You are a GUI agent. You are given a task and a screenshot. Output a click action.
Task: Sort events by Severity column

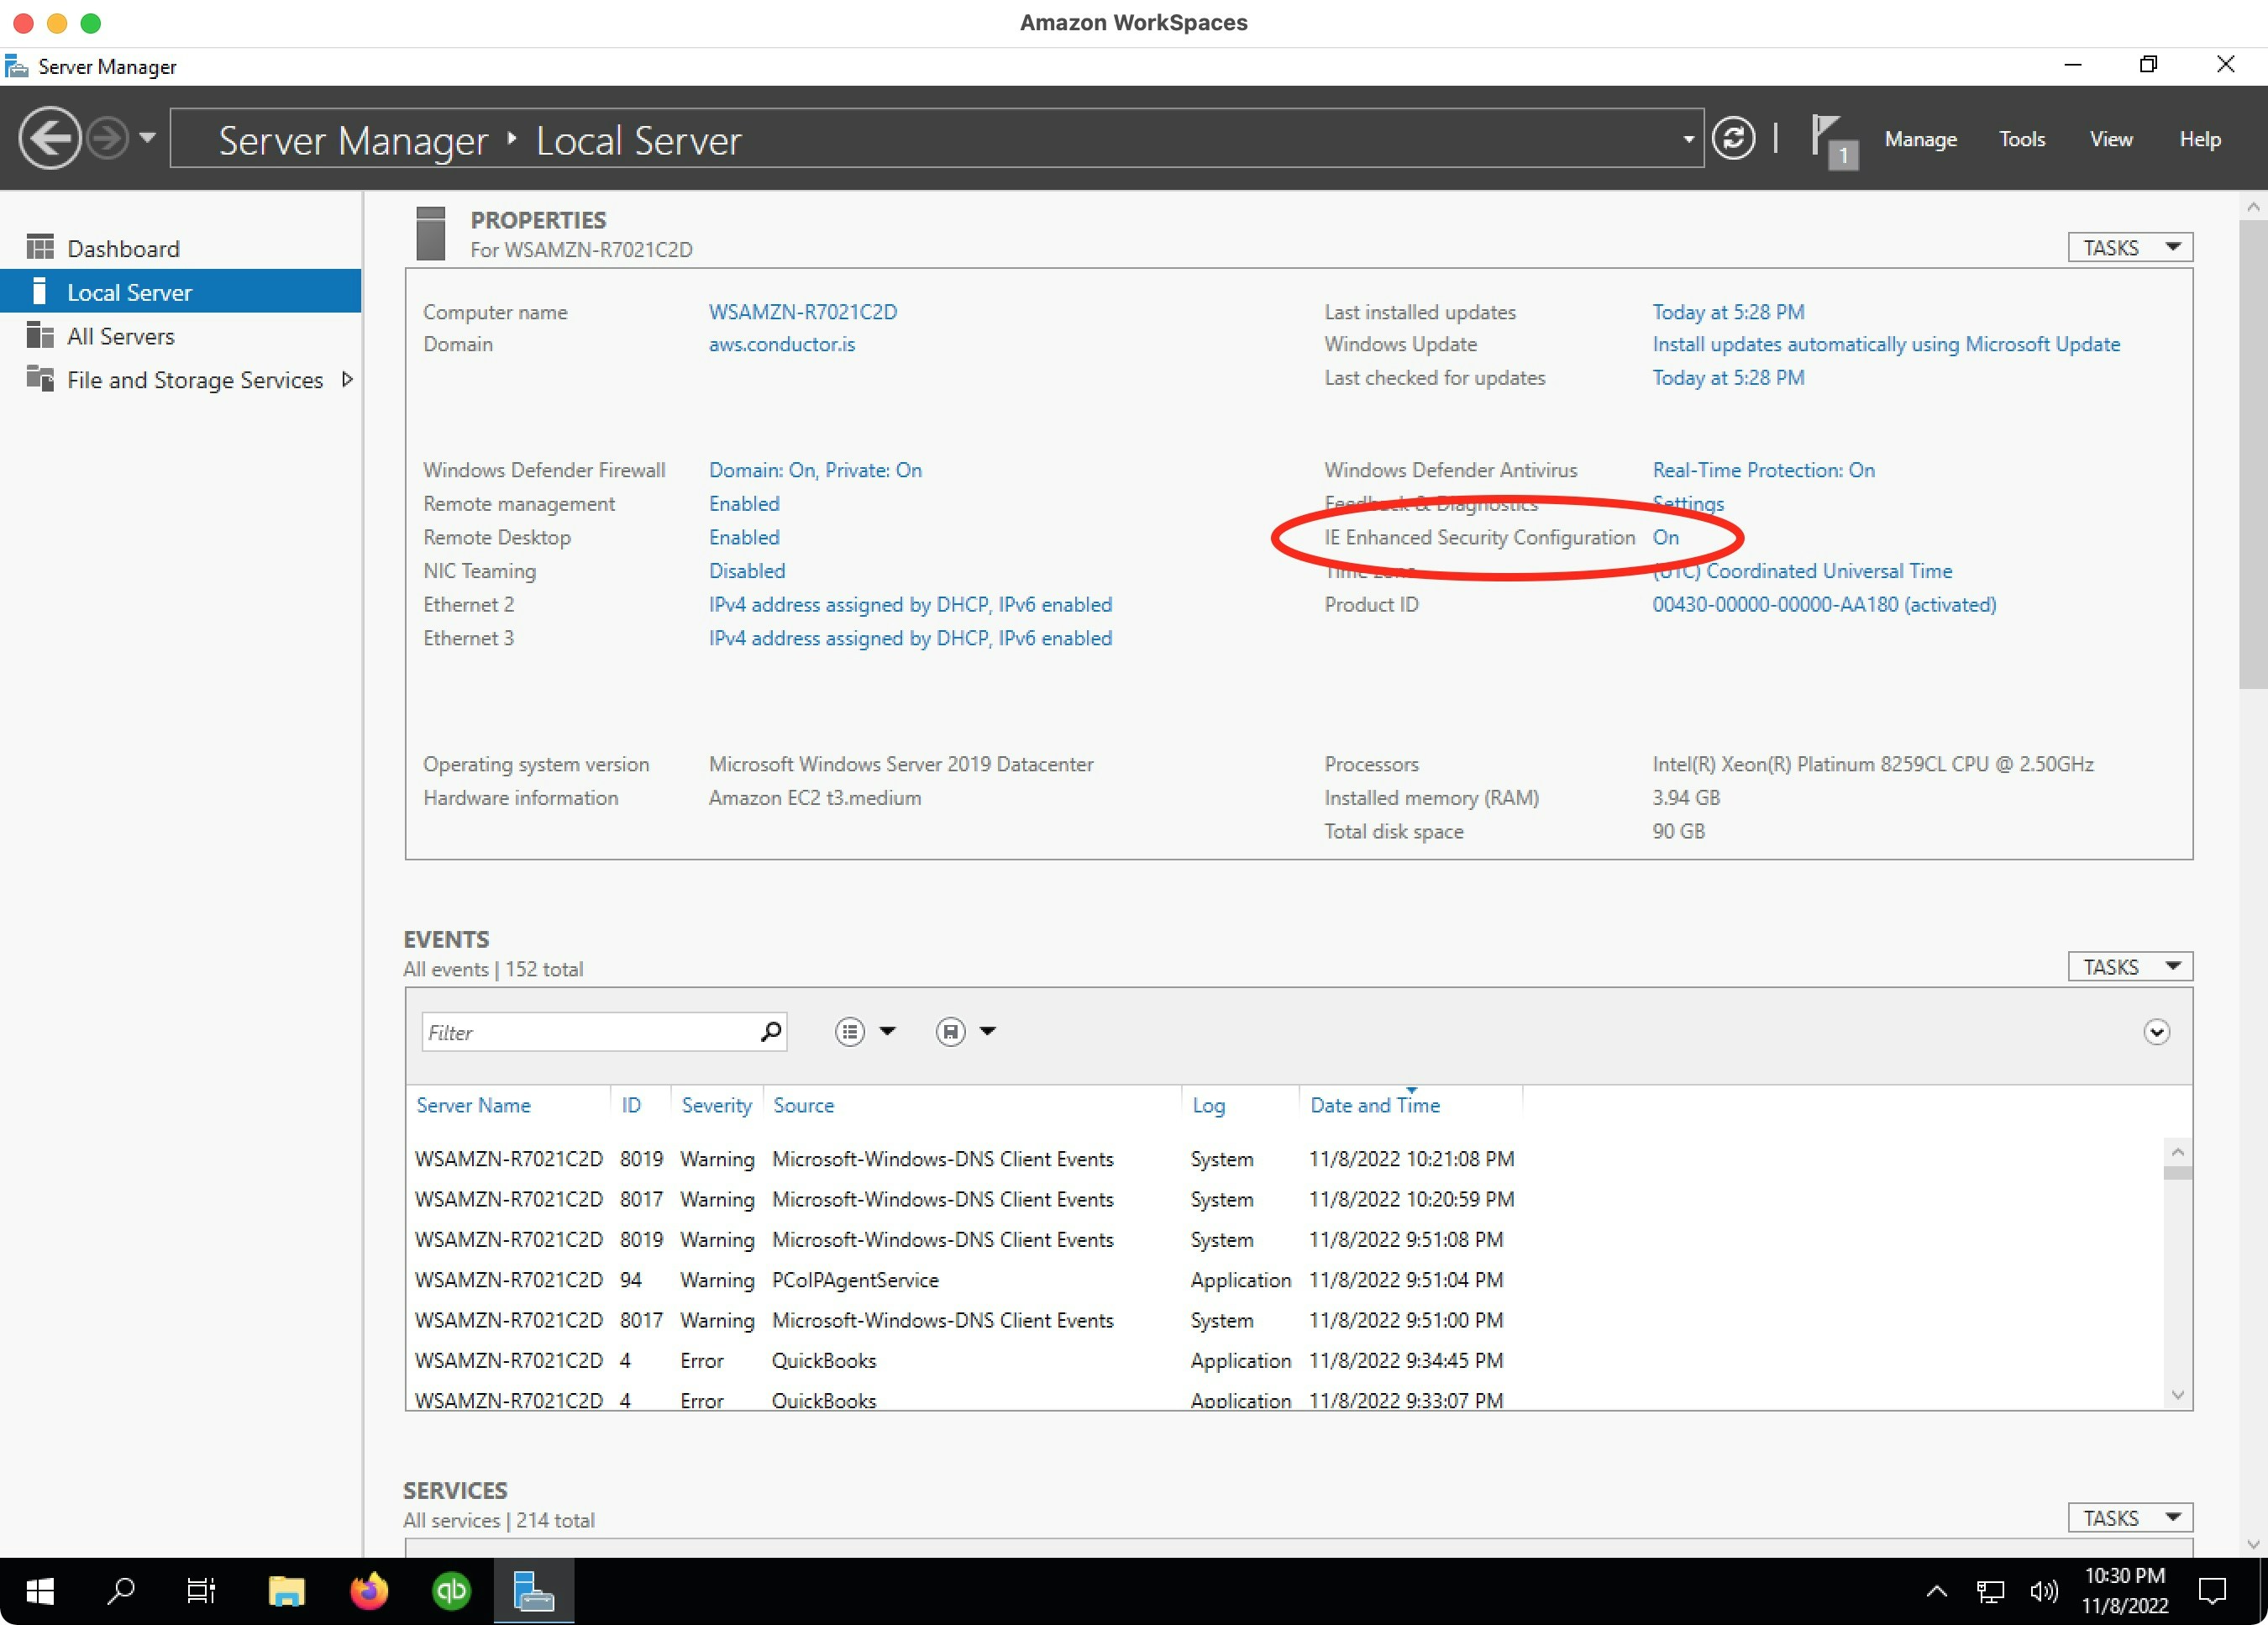coord(716,1105)
